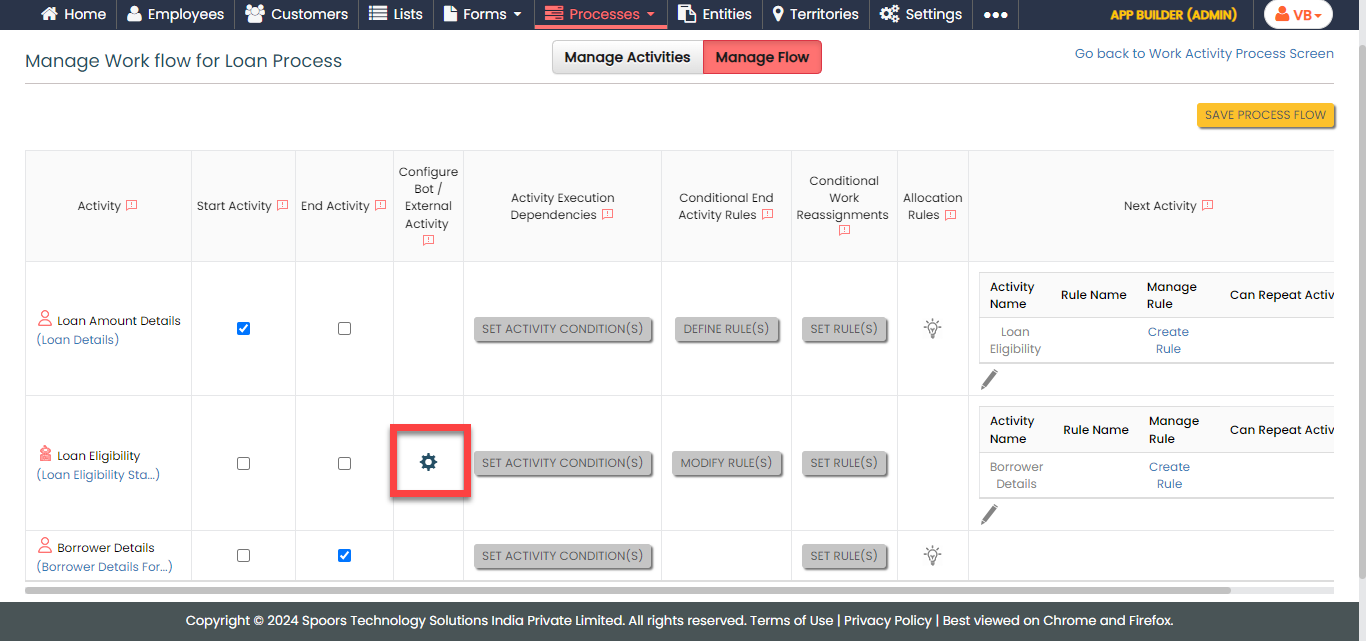Open the three-dots more menu in navbar
This screenshot has width=1366, height=641.
click(995, 14)
